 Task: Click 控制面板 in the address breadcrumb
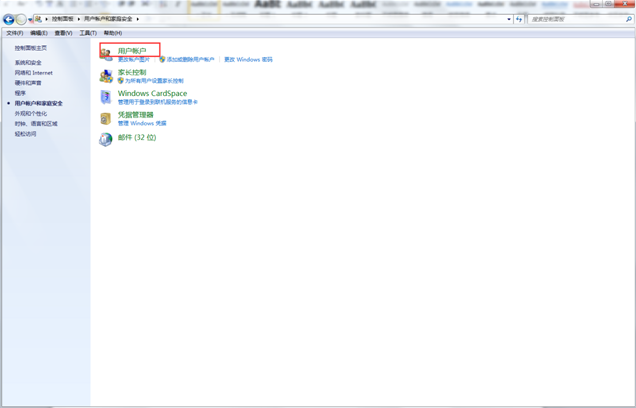click(x=62, y=19)
